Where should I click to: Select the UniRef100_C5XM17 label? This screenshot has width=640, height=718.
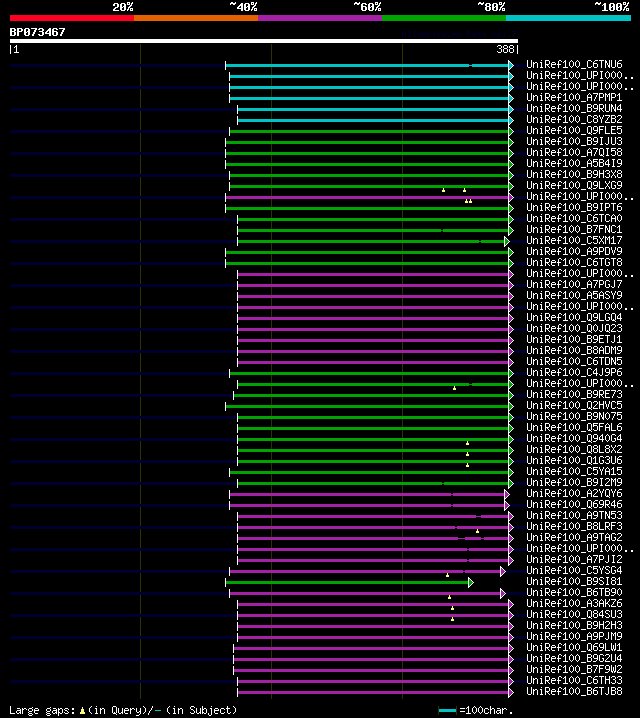click(574, 240)
